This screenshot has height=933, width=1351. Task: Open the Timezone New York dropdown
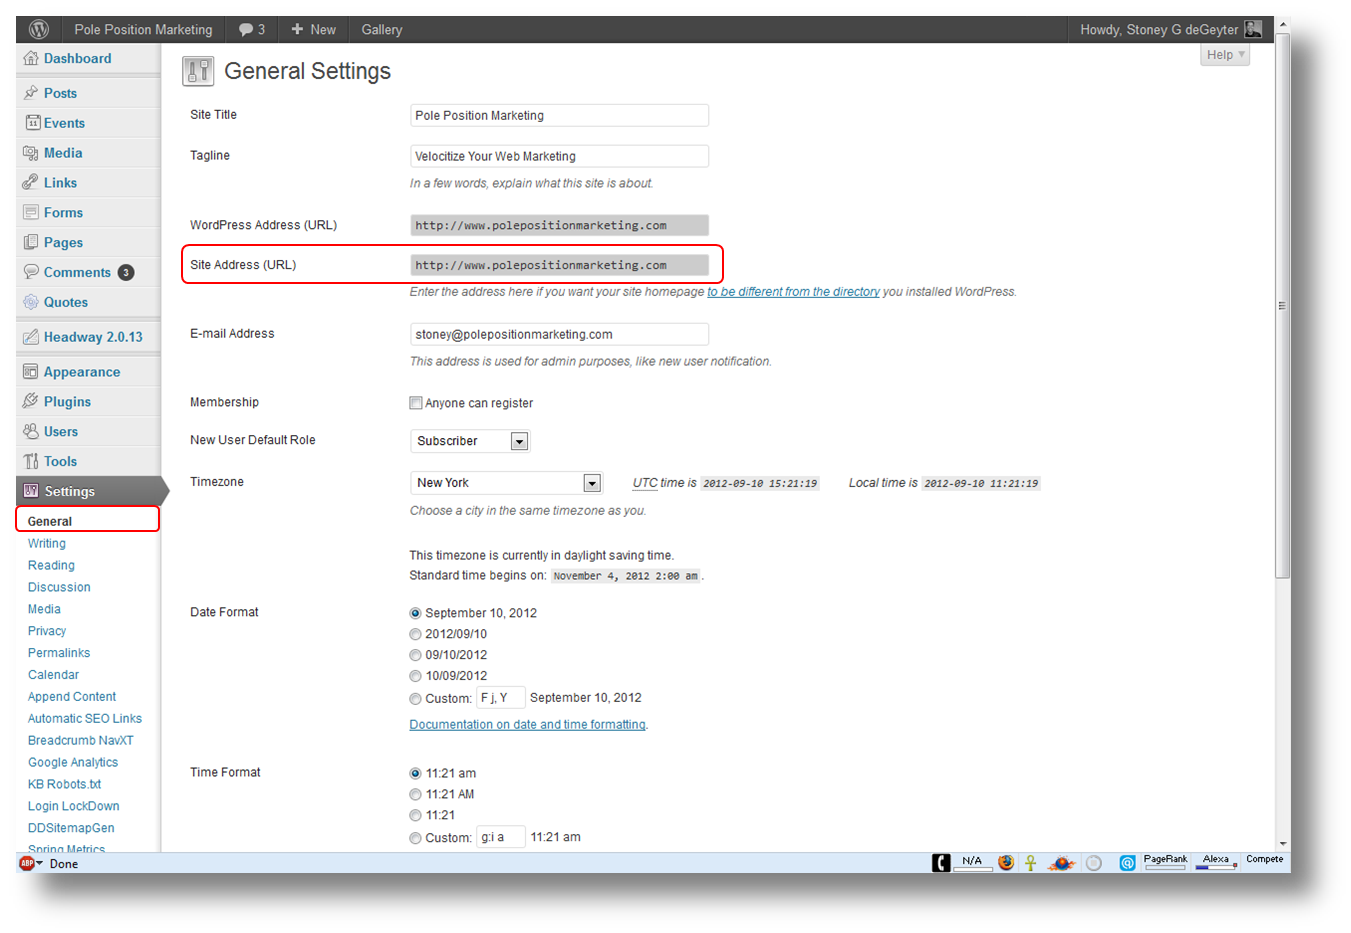pos(506,483)
